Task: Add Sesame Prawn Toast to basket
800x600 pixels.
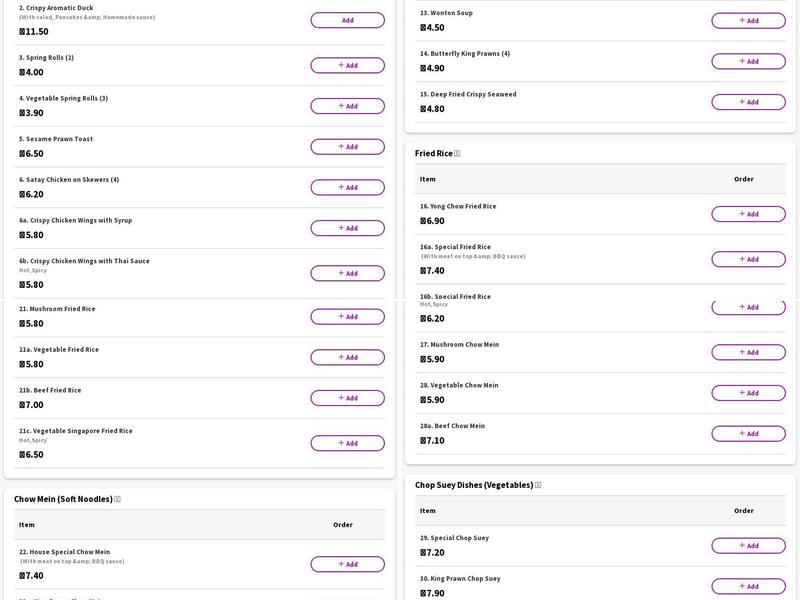Action: 347,147
